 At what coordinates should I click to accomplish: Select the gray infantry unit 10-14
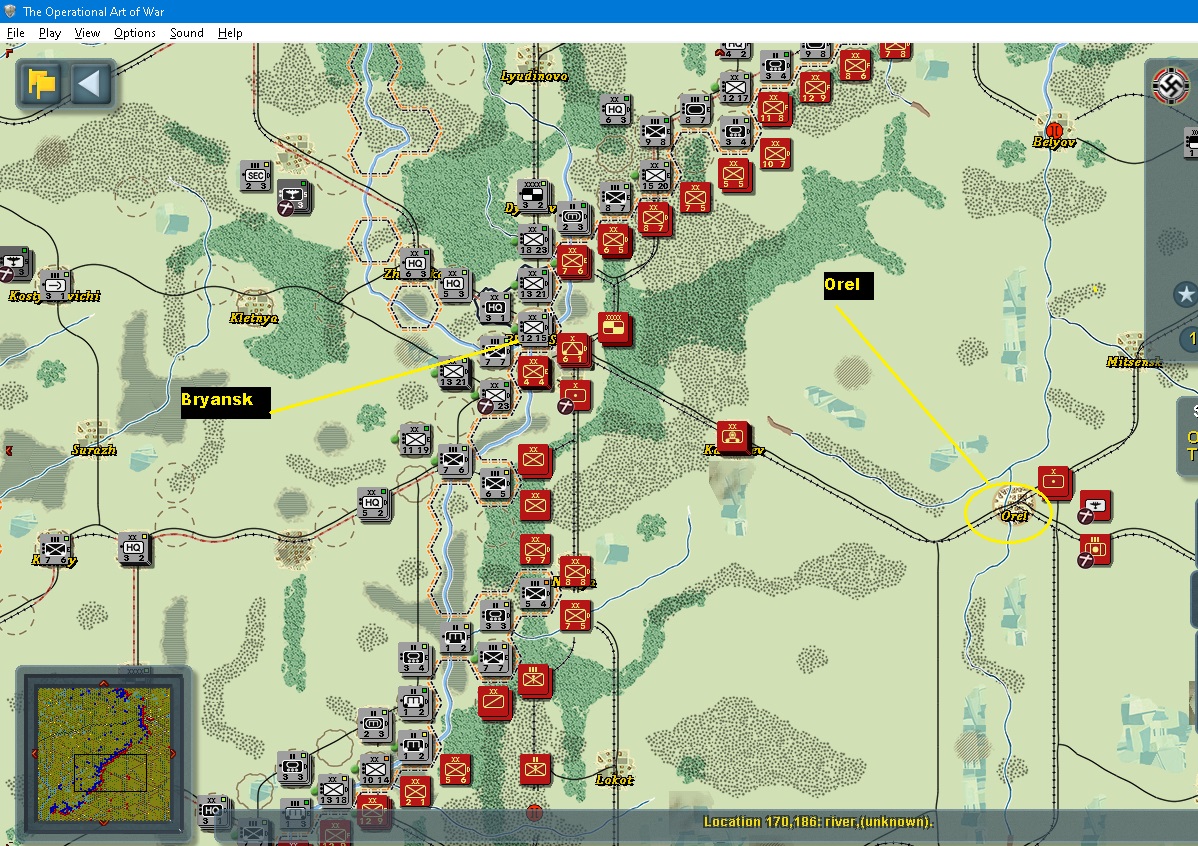(x=374, y=770)
